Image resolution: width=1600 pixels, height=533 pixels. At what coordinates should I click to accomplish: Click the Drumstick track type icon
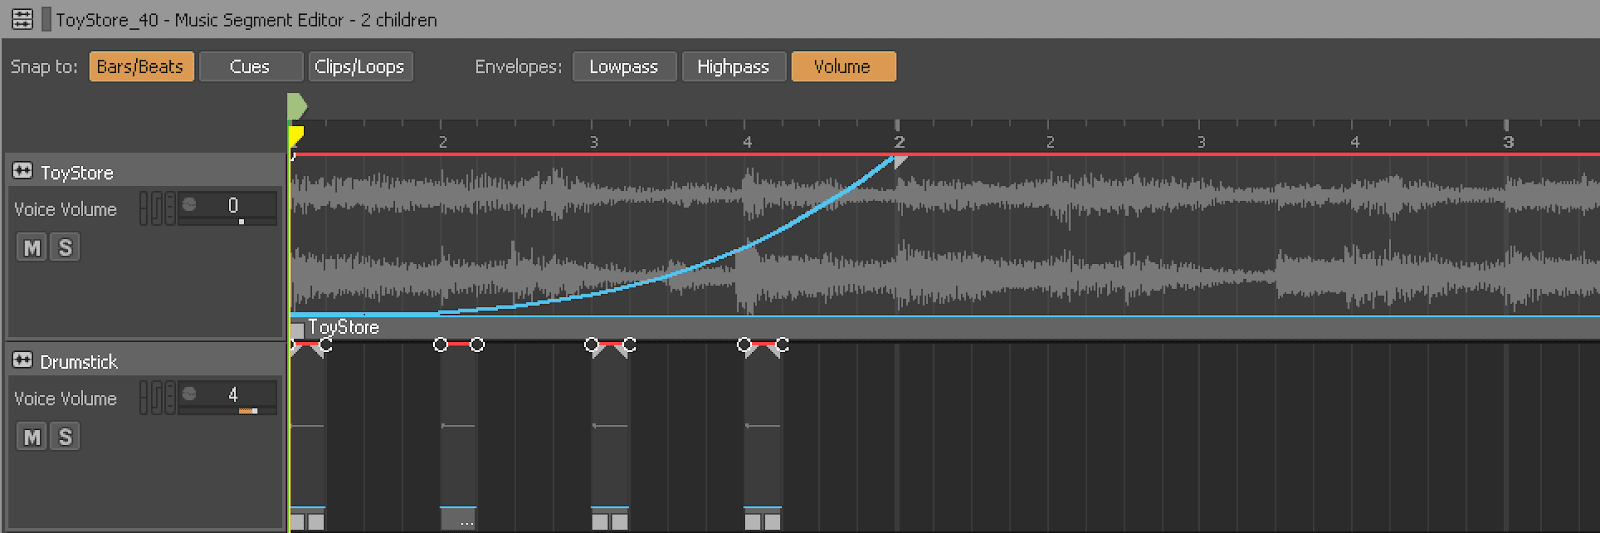tap(22, 360)
